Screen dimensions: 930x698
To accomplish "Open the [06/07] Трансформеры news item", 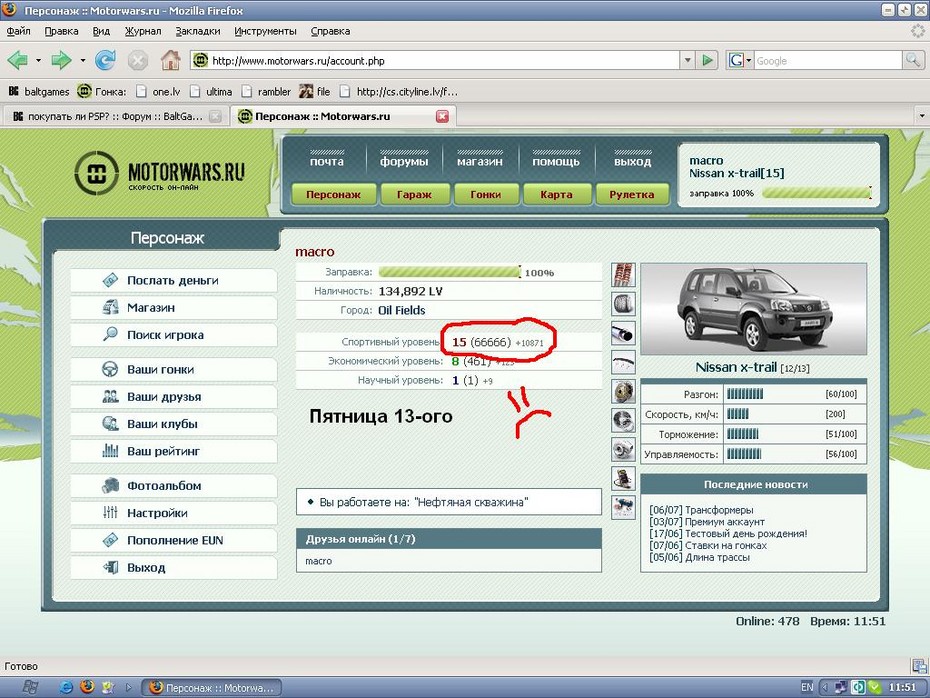I will tap(701, 509).
